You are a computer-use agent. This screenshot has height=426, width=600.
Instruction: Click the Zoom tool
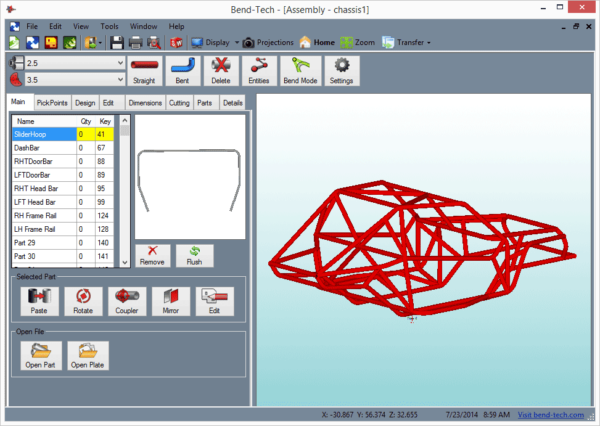pyautogui.click(x=358, y=42)
